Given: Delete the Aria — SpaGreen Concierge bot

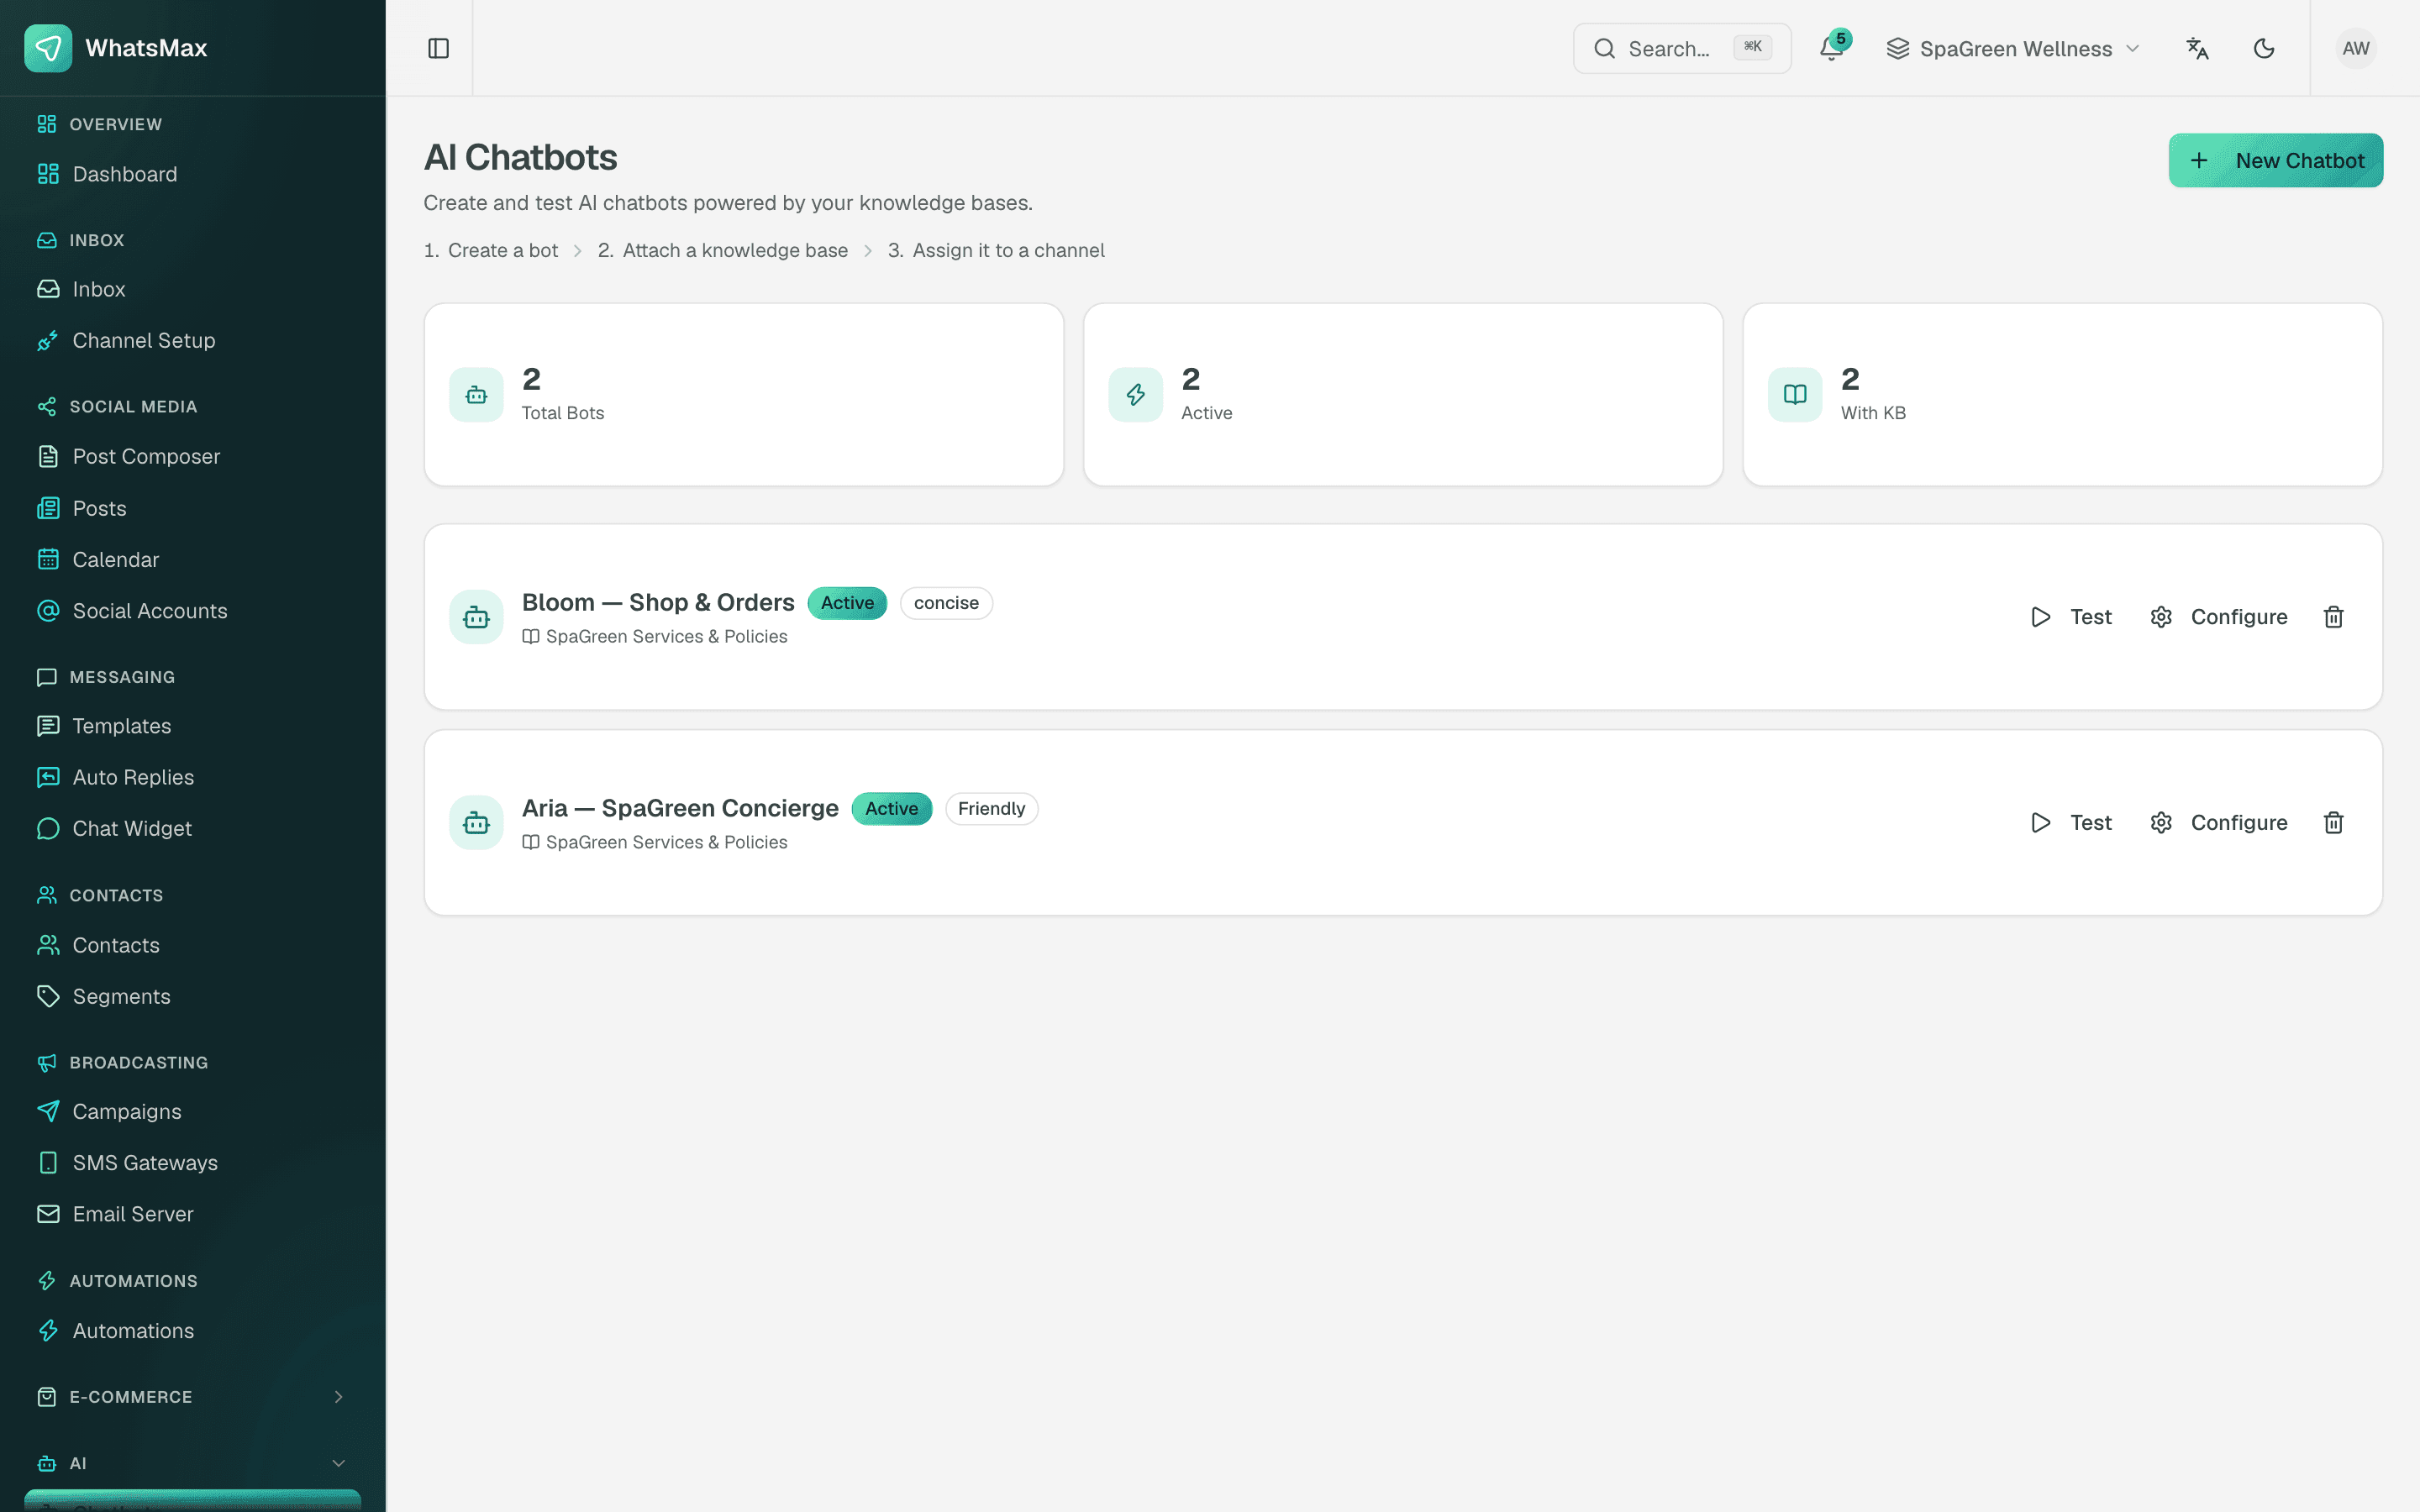Looking at the screenshot, I should [2333, 822].
